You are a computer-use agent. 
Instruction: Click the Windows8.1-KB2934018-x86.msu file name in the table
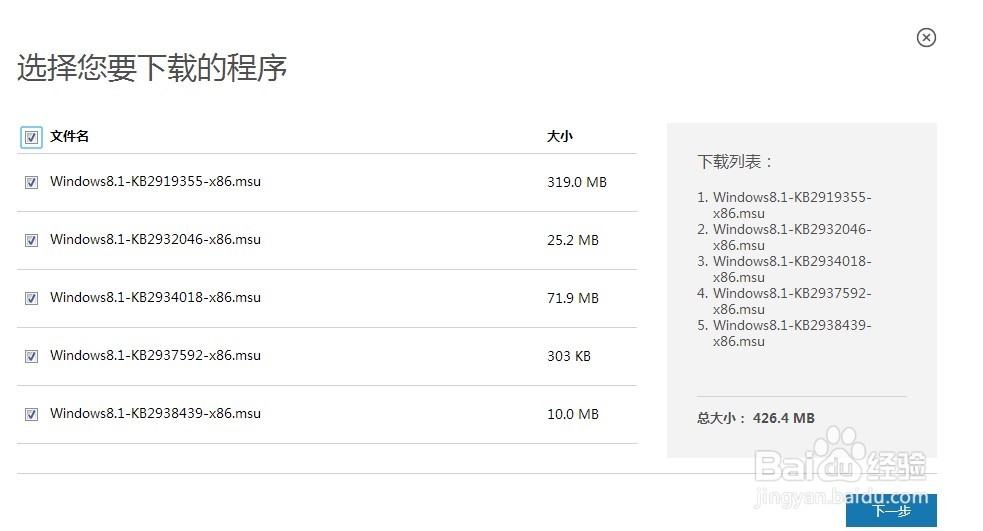[x=155, y=298]
